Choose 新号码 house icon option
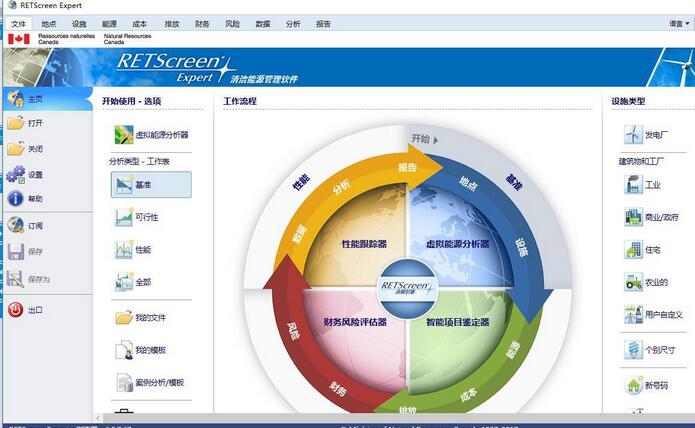 point(646,385)
